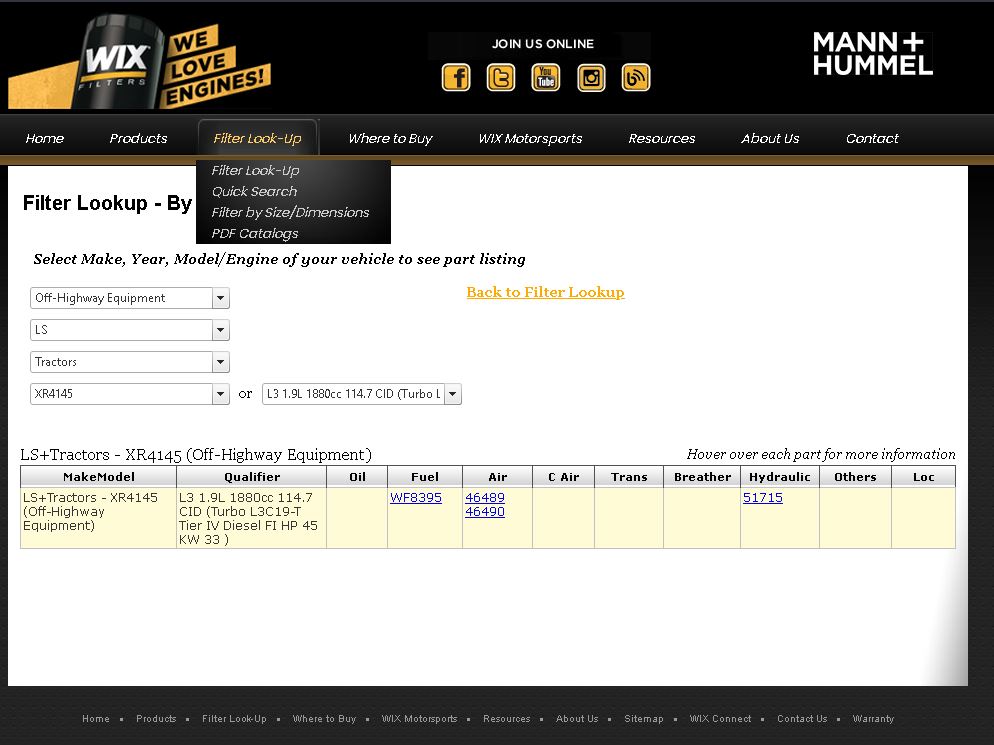The image size is (994, 745).
Task: Click the Filter Look-Up footer link
Action: [234, 718]
